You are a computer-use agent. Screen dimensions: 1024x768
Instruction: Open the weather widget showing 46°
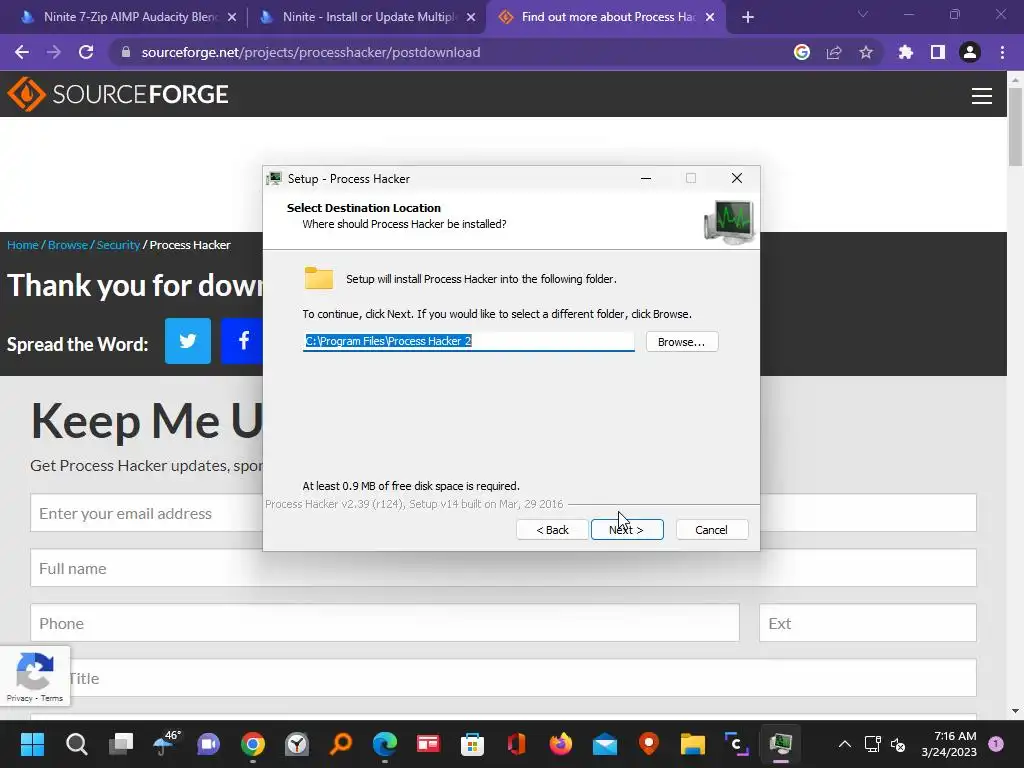point(166,743)
